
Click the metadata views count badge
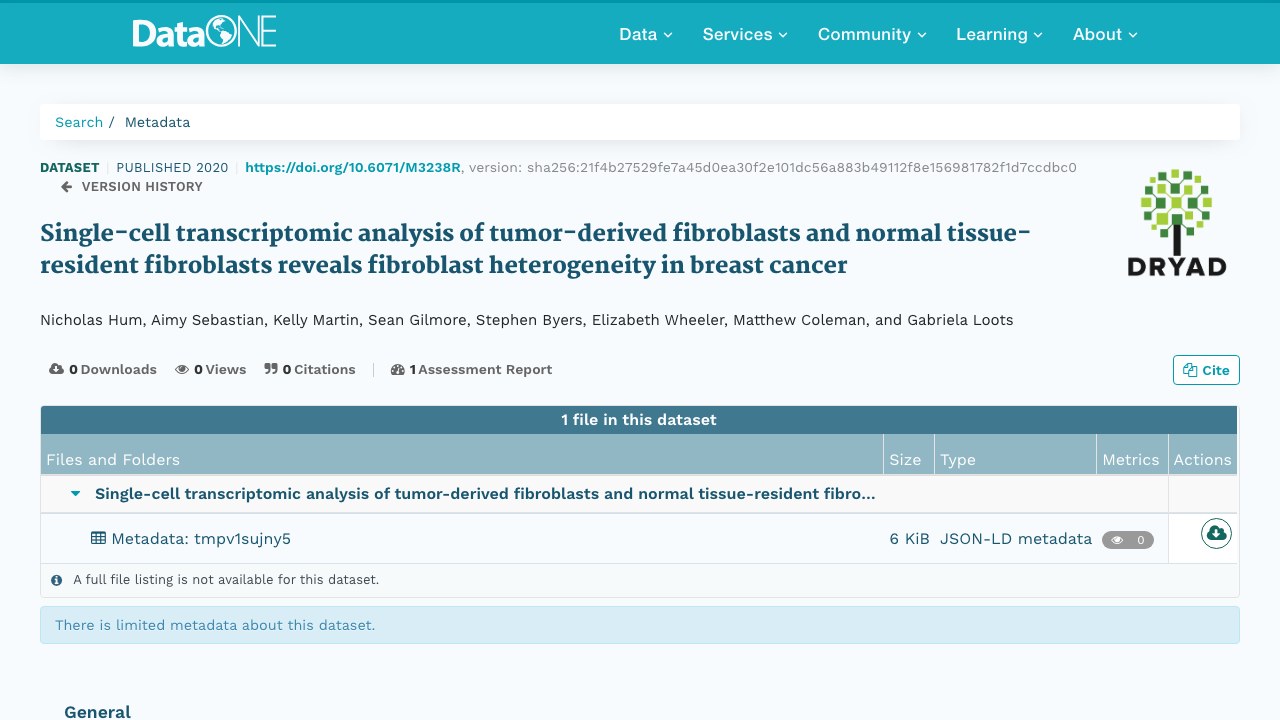[1128, 540]
